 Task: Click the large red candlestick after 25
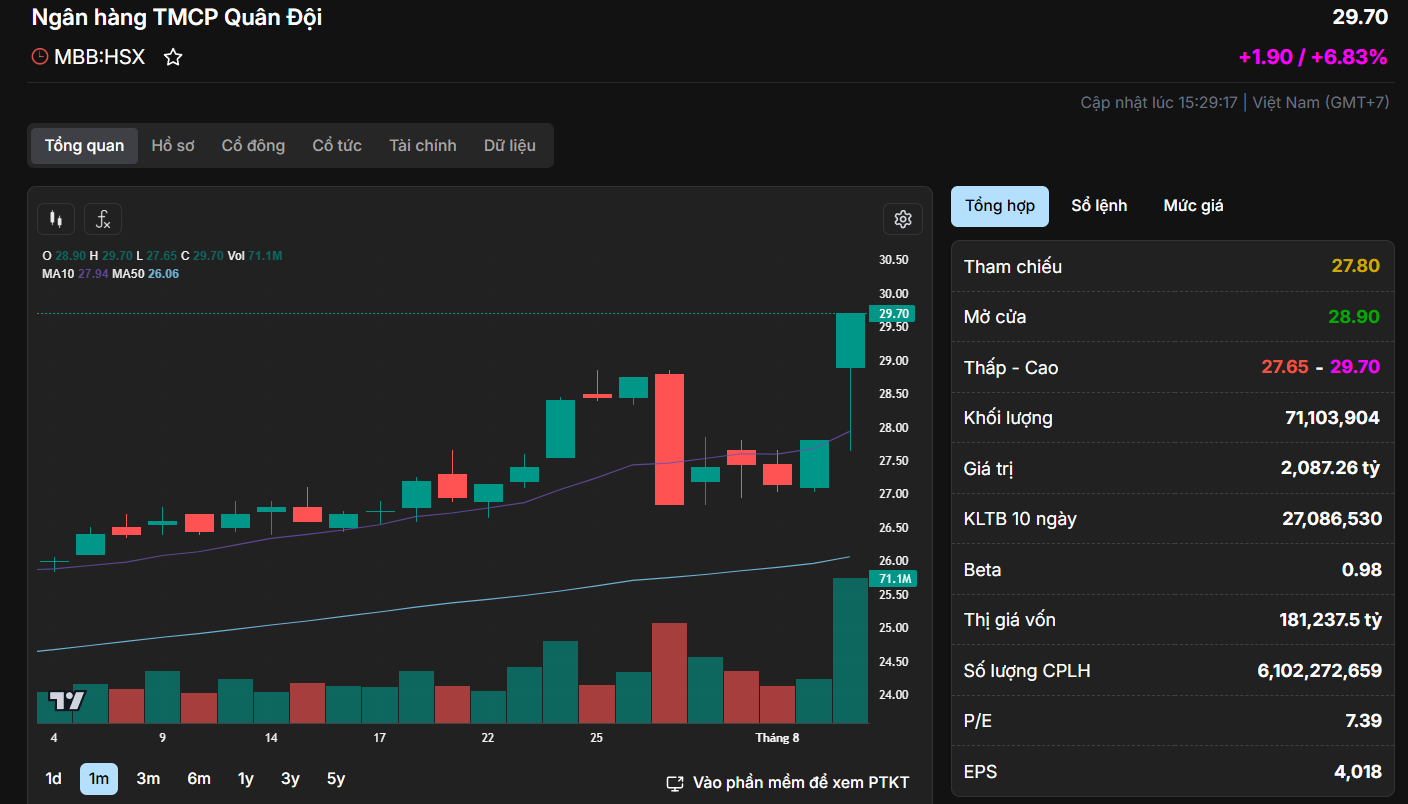click(x=670, y=439)
